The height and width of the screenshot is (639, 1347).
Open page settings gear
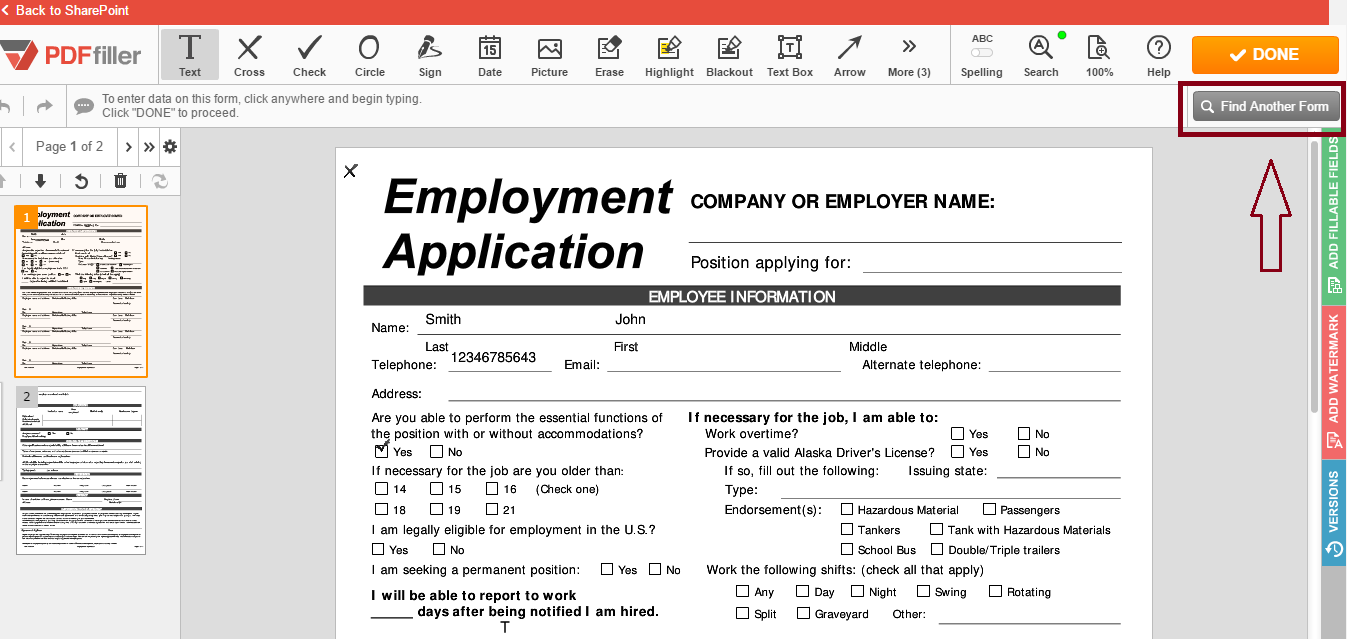(170, 147)
